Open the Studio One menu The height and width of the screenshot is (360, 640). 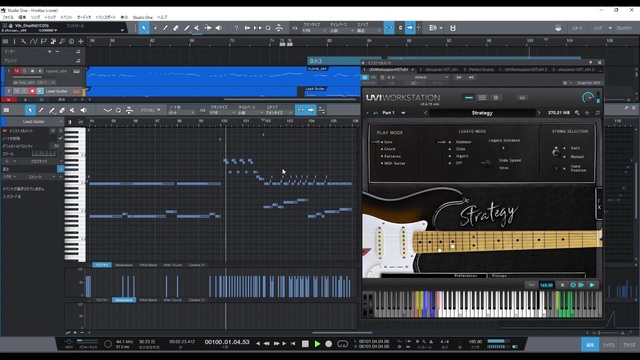142,18
